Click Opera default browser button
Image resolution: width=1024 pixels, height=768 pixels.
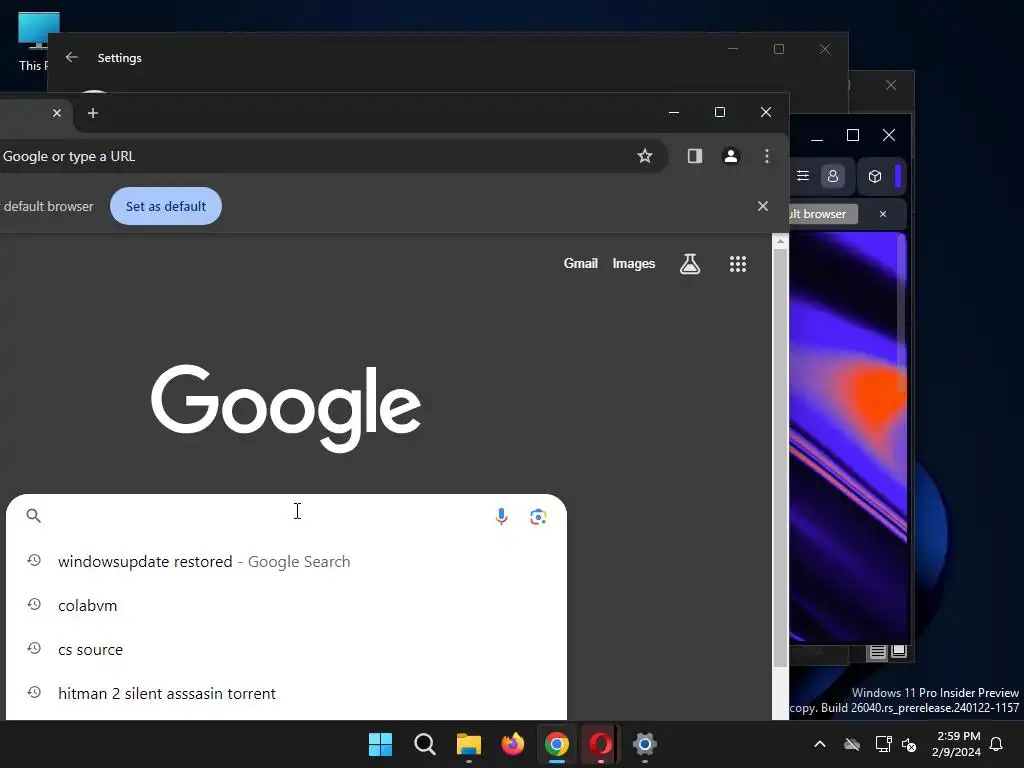click(x=823, y=214)
